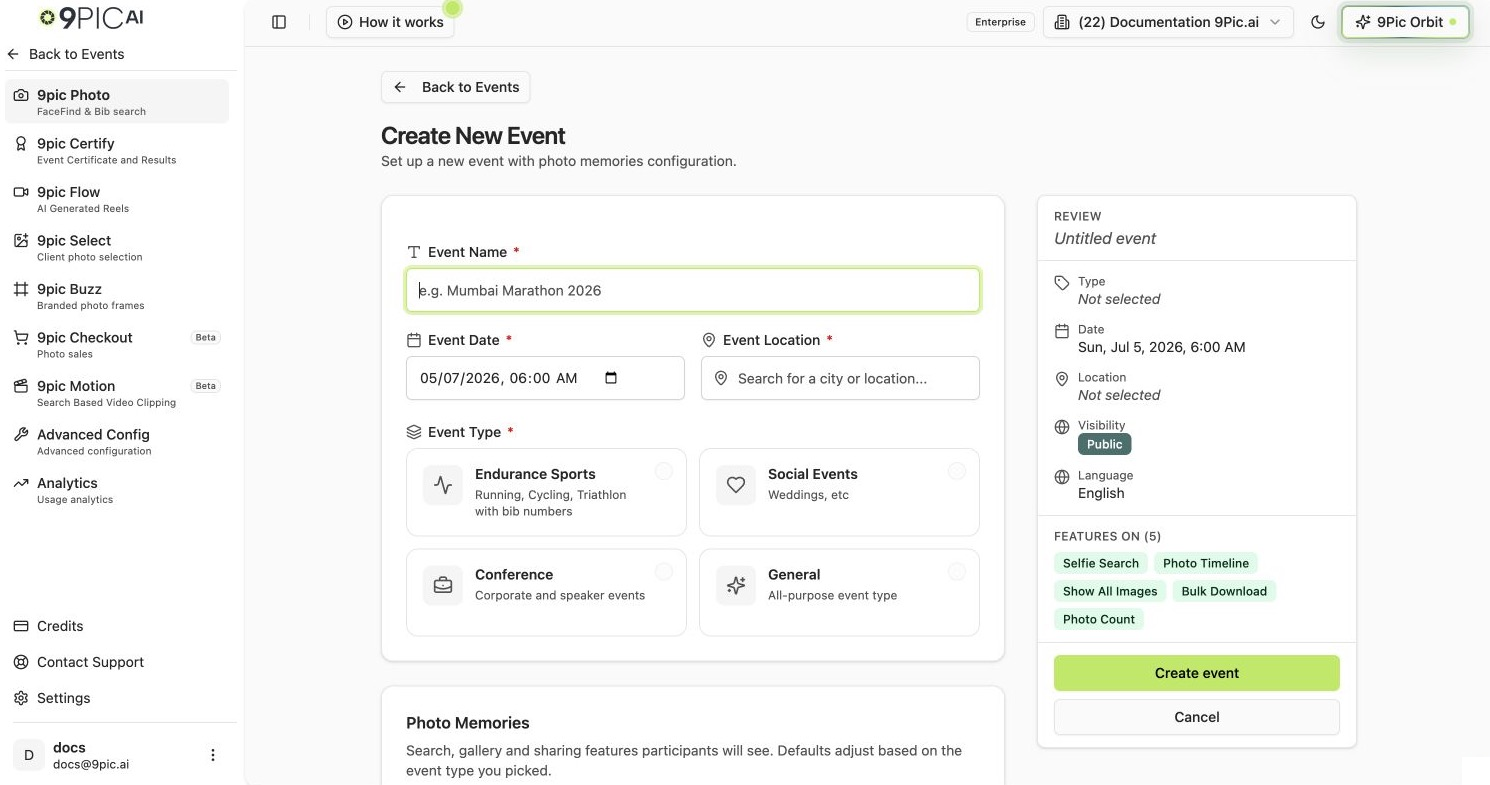Click the Public visibility badge

tap(1104, 444)
